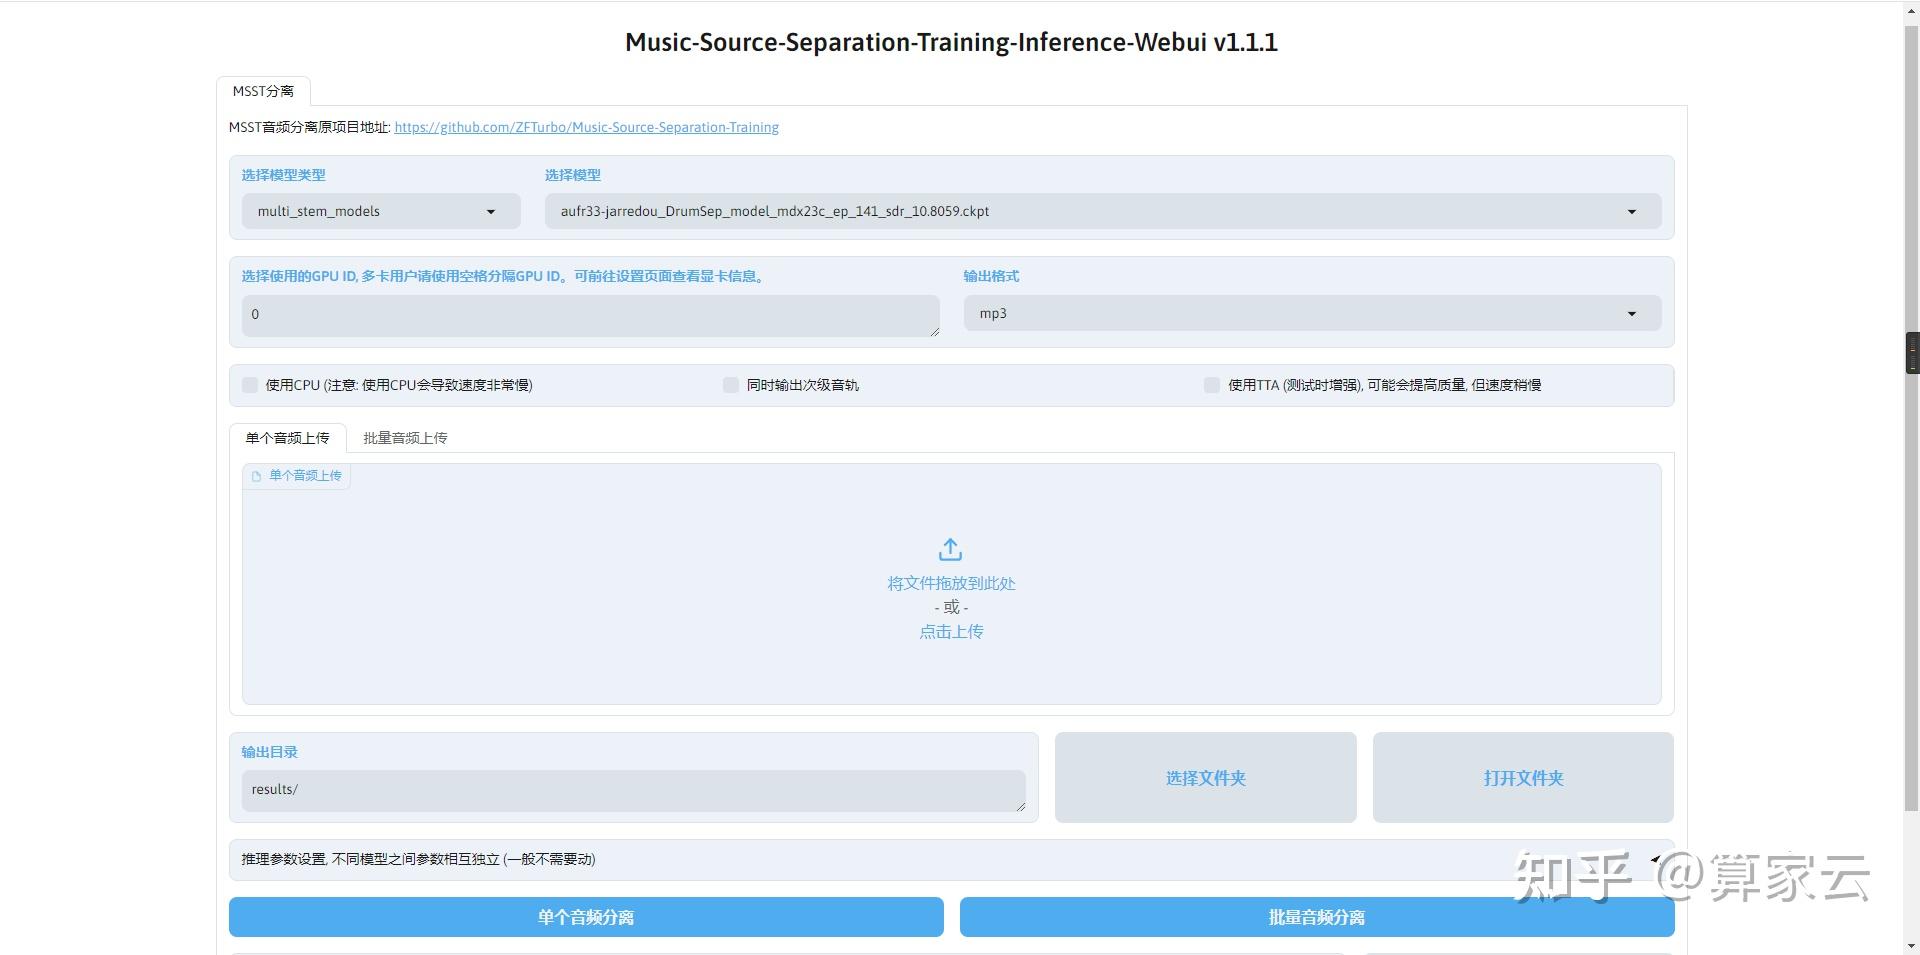Click the 打开文件夹 button
The height and width of the screenshot is (955, 1920).
pyautogui.click(x=1522, y=778)
